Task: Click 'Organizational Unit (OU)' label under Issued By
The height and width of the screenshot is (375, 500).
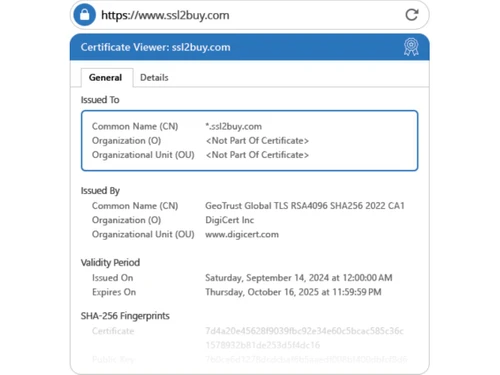Action: [x=143, y=234]
